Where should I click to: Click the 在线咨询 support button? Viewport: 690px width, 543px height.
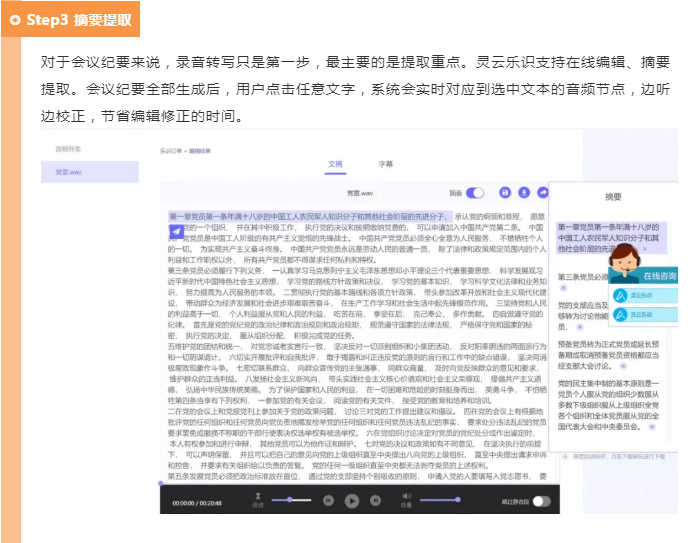point(658,275)
